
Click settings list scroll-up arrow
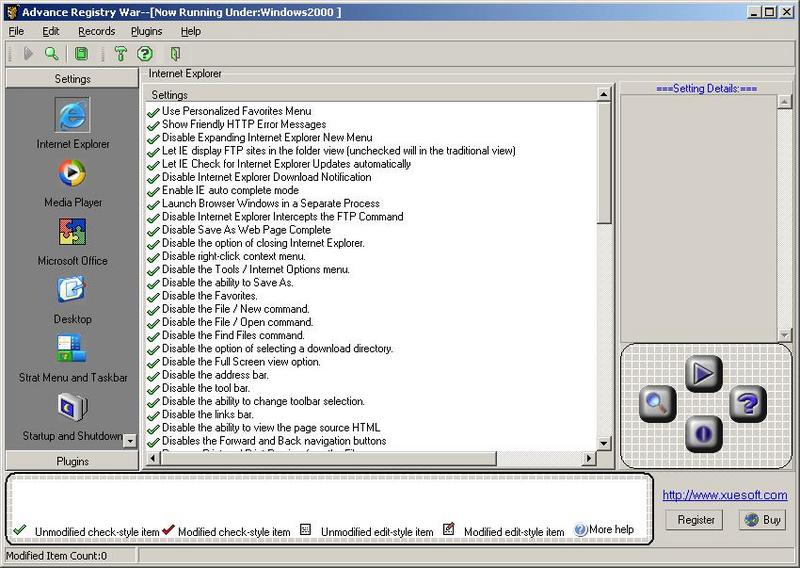pyautogui.click(x=604, y=94)
